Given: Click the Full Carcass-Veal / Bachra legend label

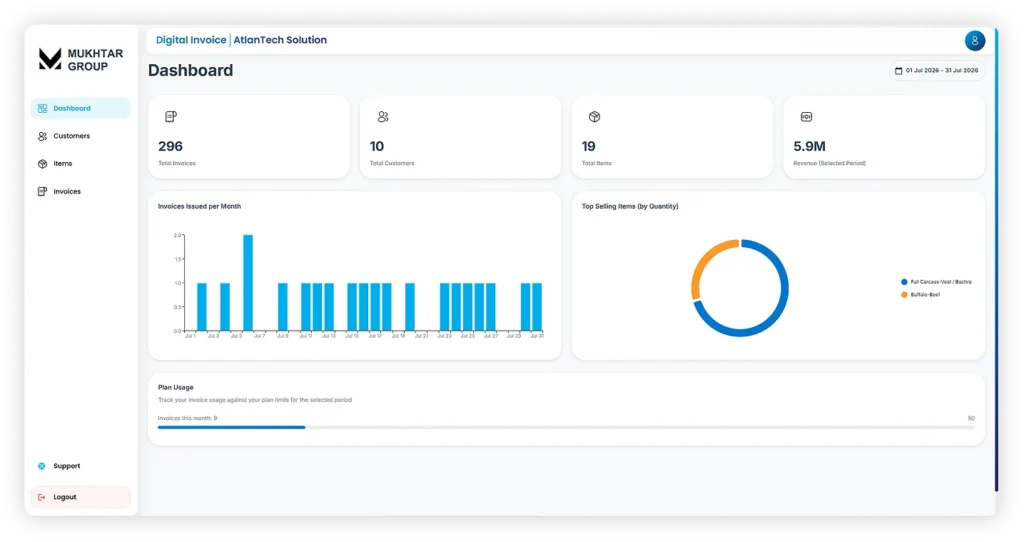Looking at the screenshot, I should click(x=941, y=282).
